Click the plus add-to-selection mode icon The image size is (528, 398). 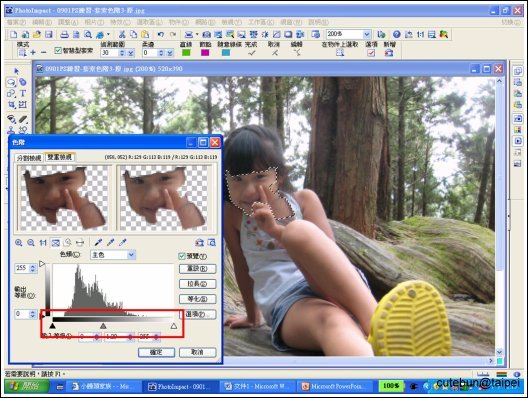[x=33, y=53]
